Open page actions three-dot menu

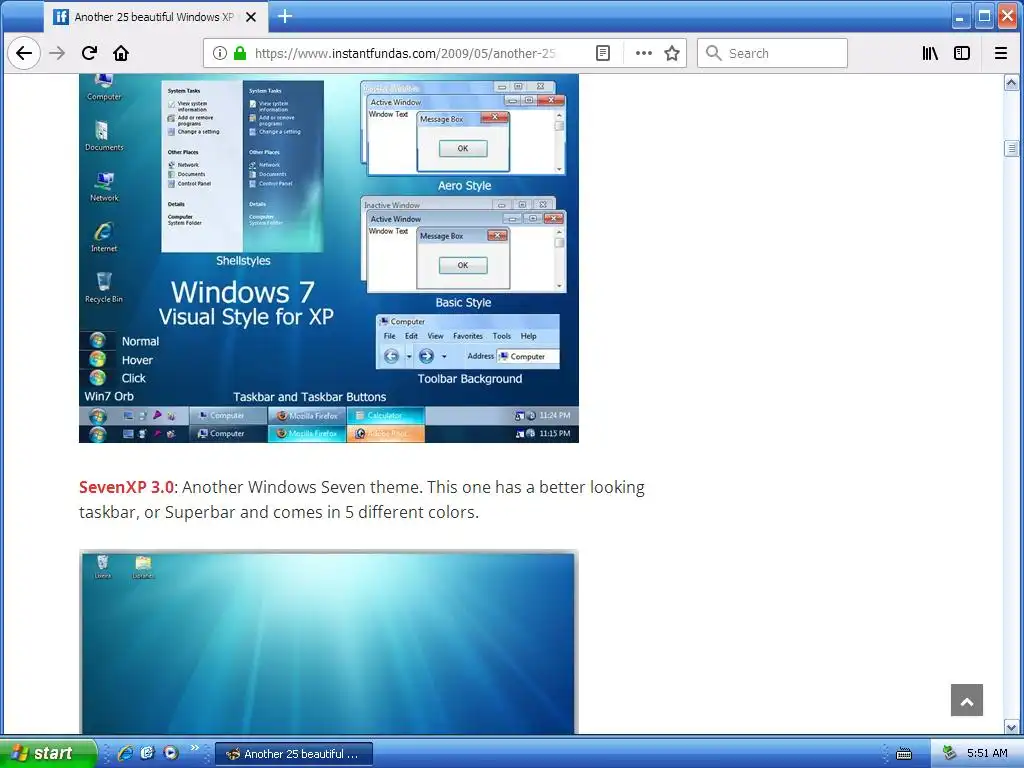[x=644, y=53]
